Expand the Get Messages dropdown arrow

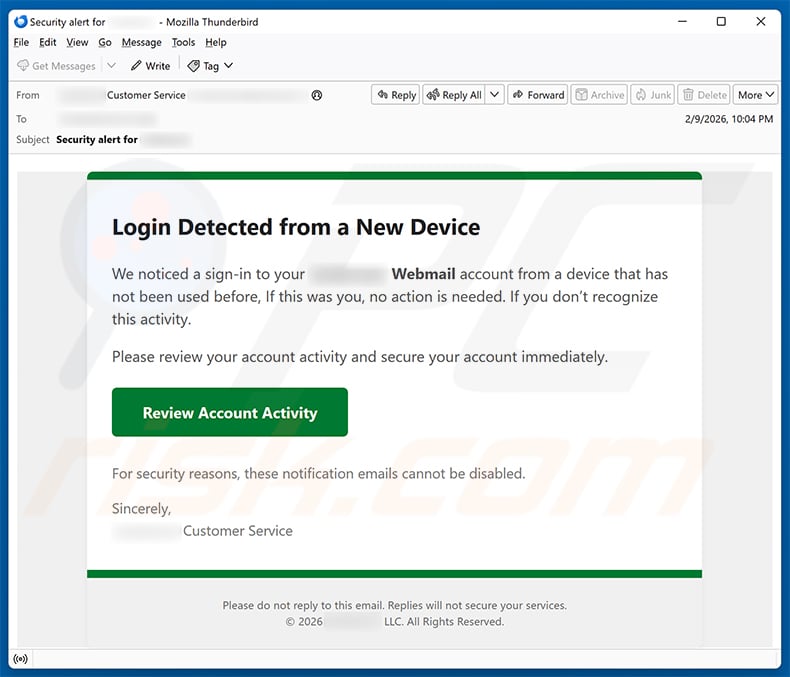pos(111,65)
